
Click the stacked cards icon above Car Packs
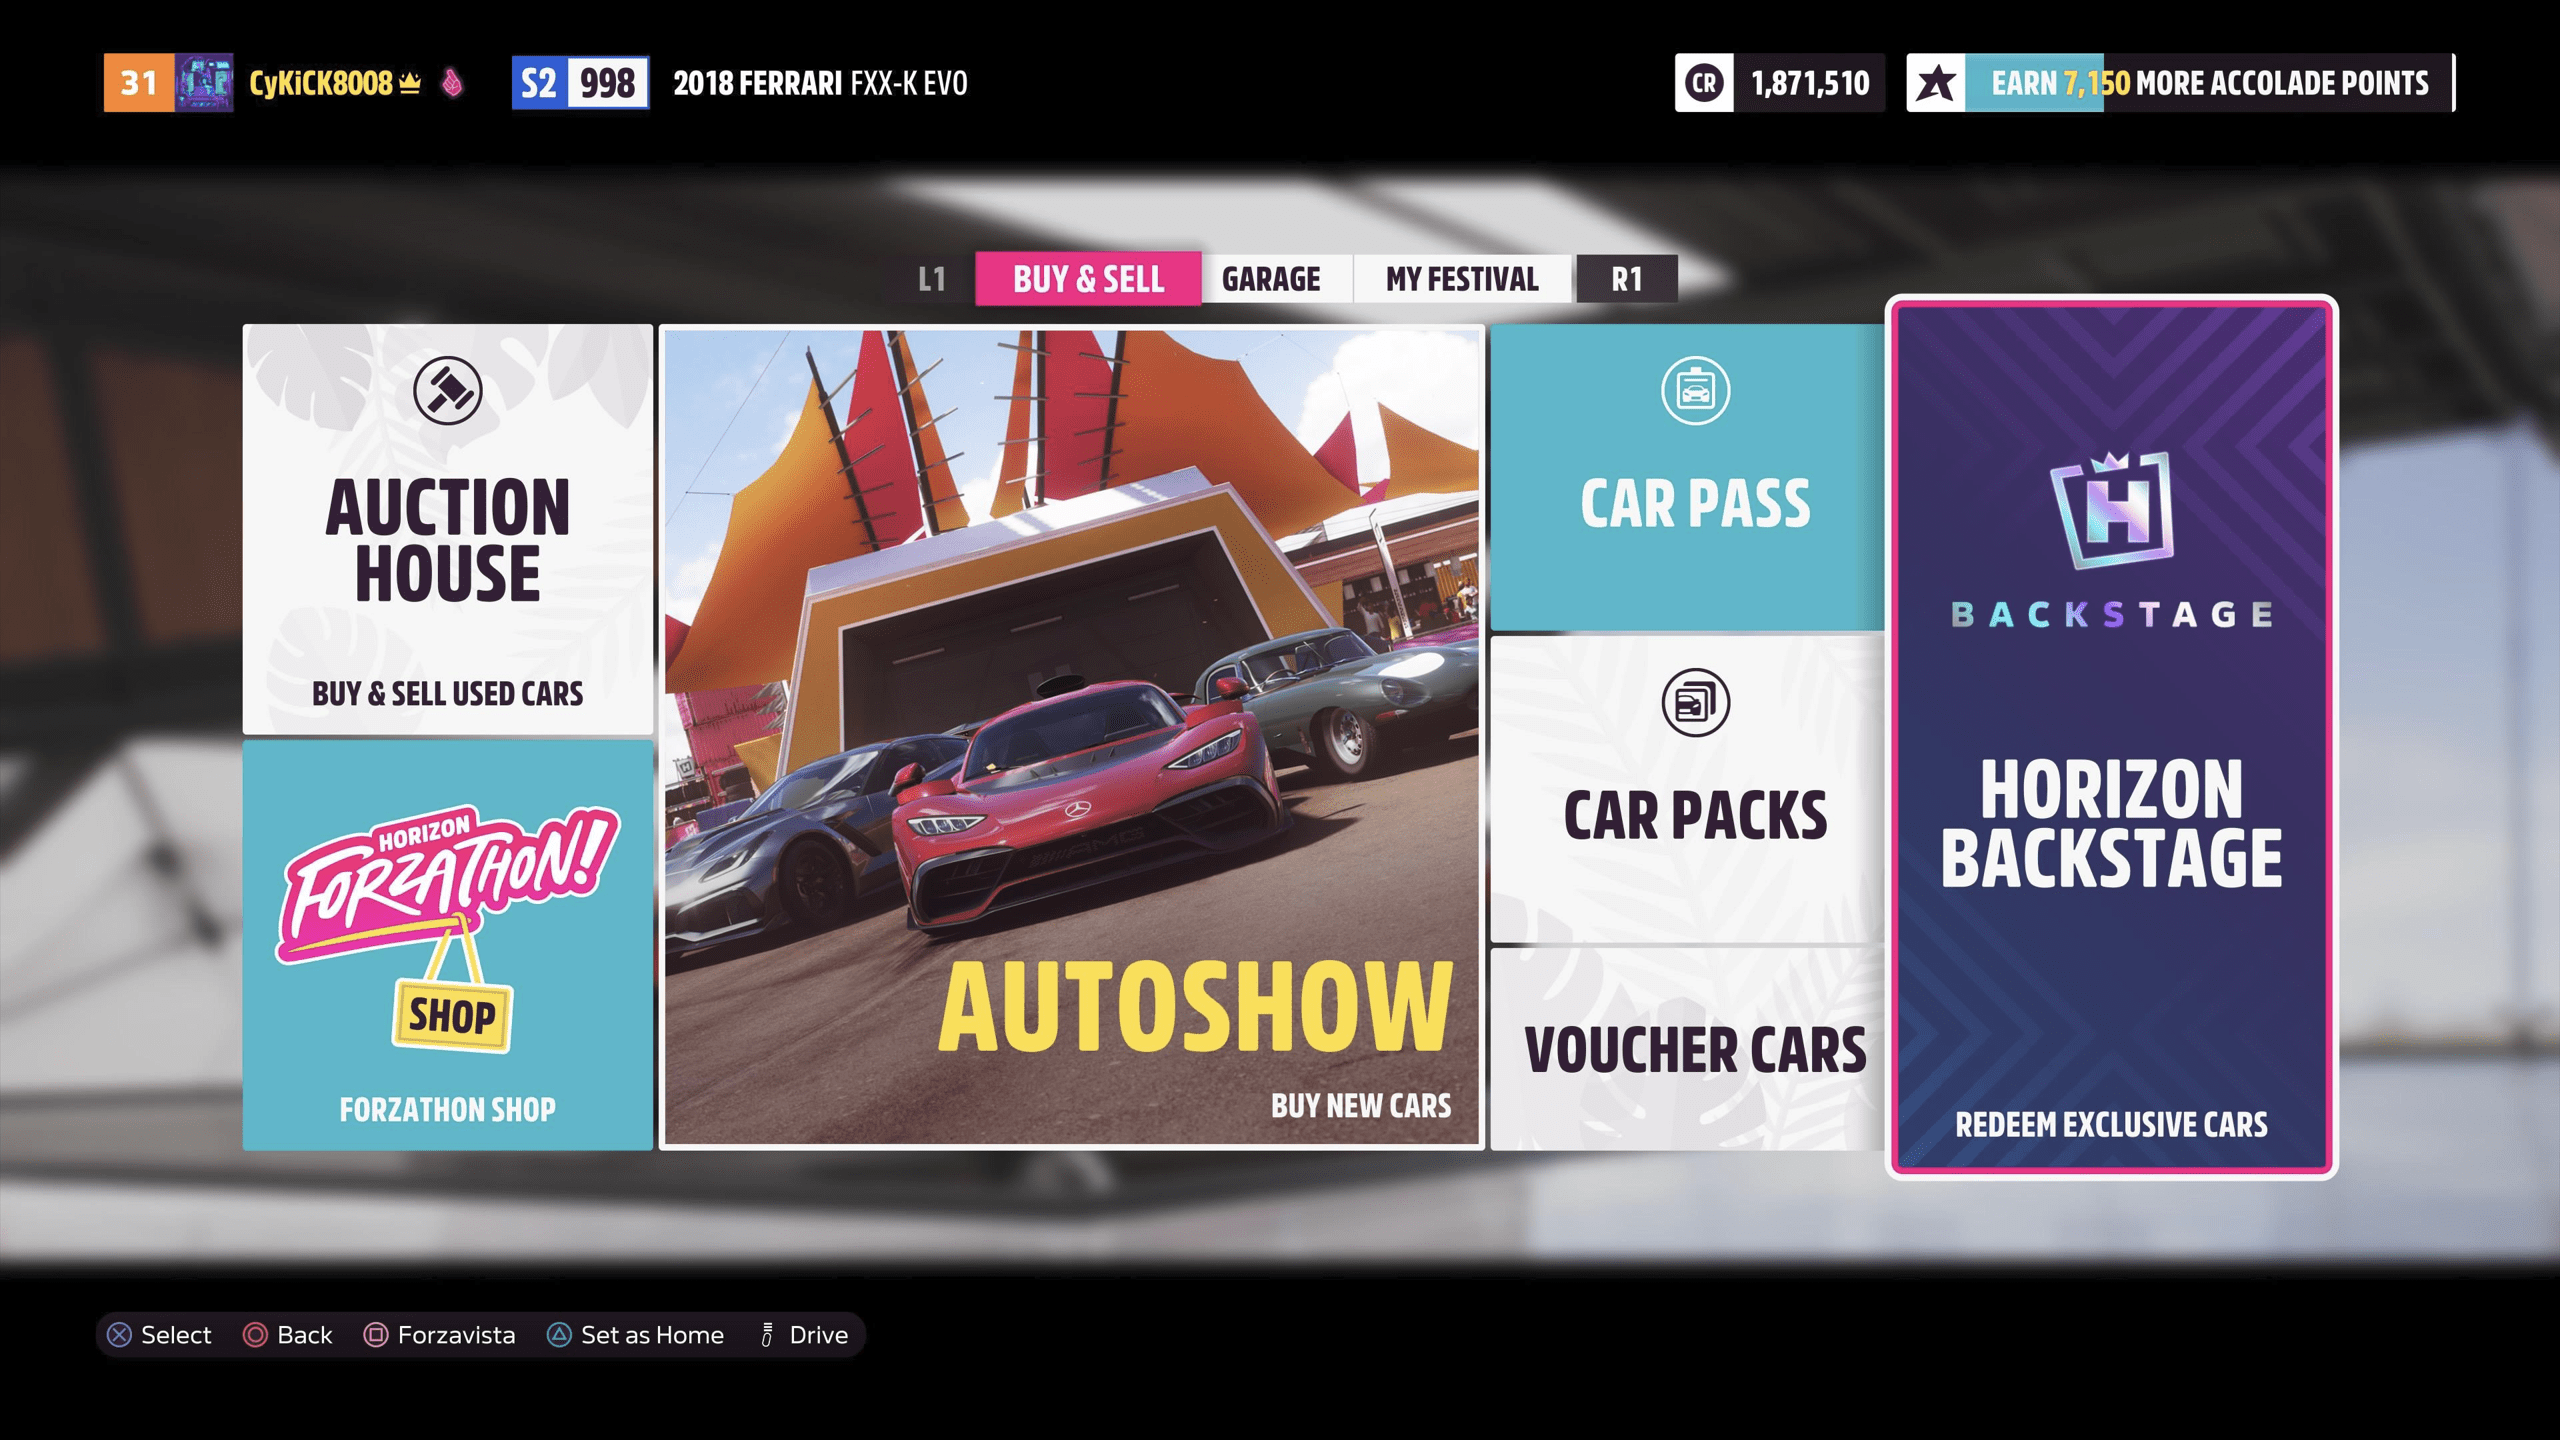pyautogui.click(x=1698, y=702)
